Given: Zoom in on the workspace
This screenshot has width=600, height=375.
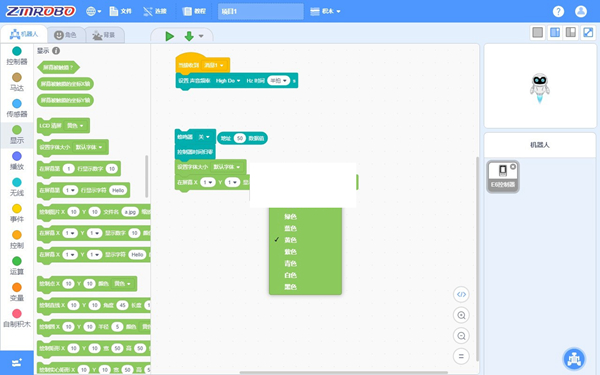Looking at the screenshot, I should coord(461,315).
